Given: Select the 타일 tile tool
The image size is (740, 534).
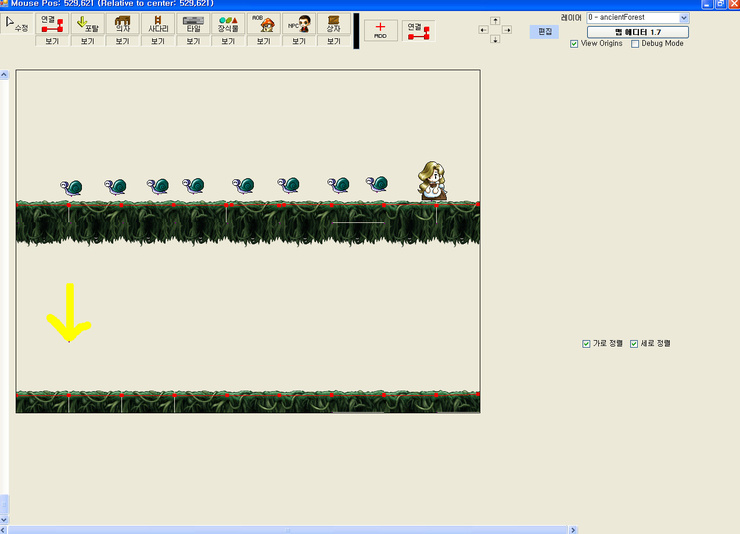Looking at the screenshot, I should pyautogui.click(x=193, y=24).
